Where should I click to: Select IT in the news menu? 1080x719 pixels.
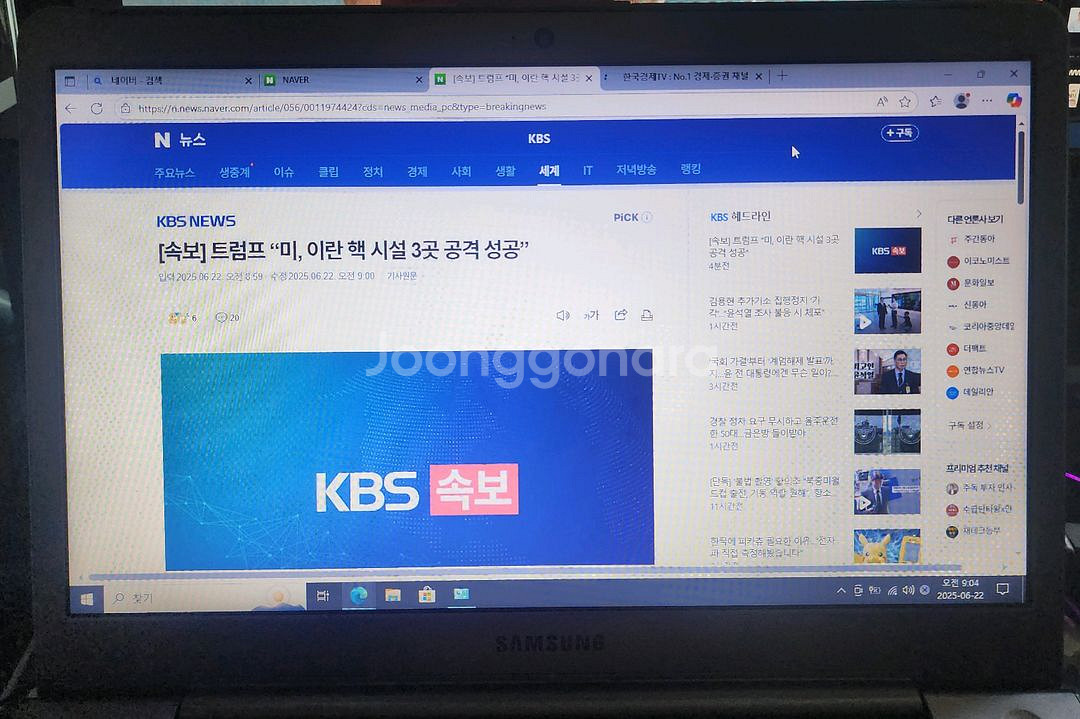(x=588, y=171)
